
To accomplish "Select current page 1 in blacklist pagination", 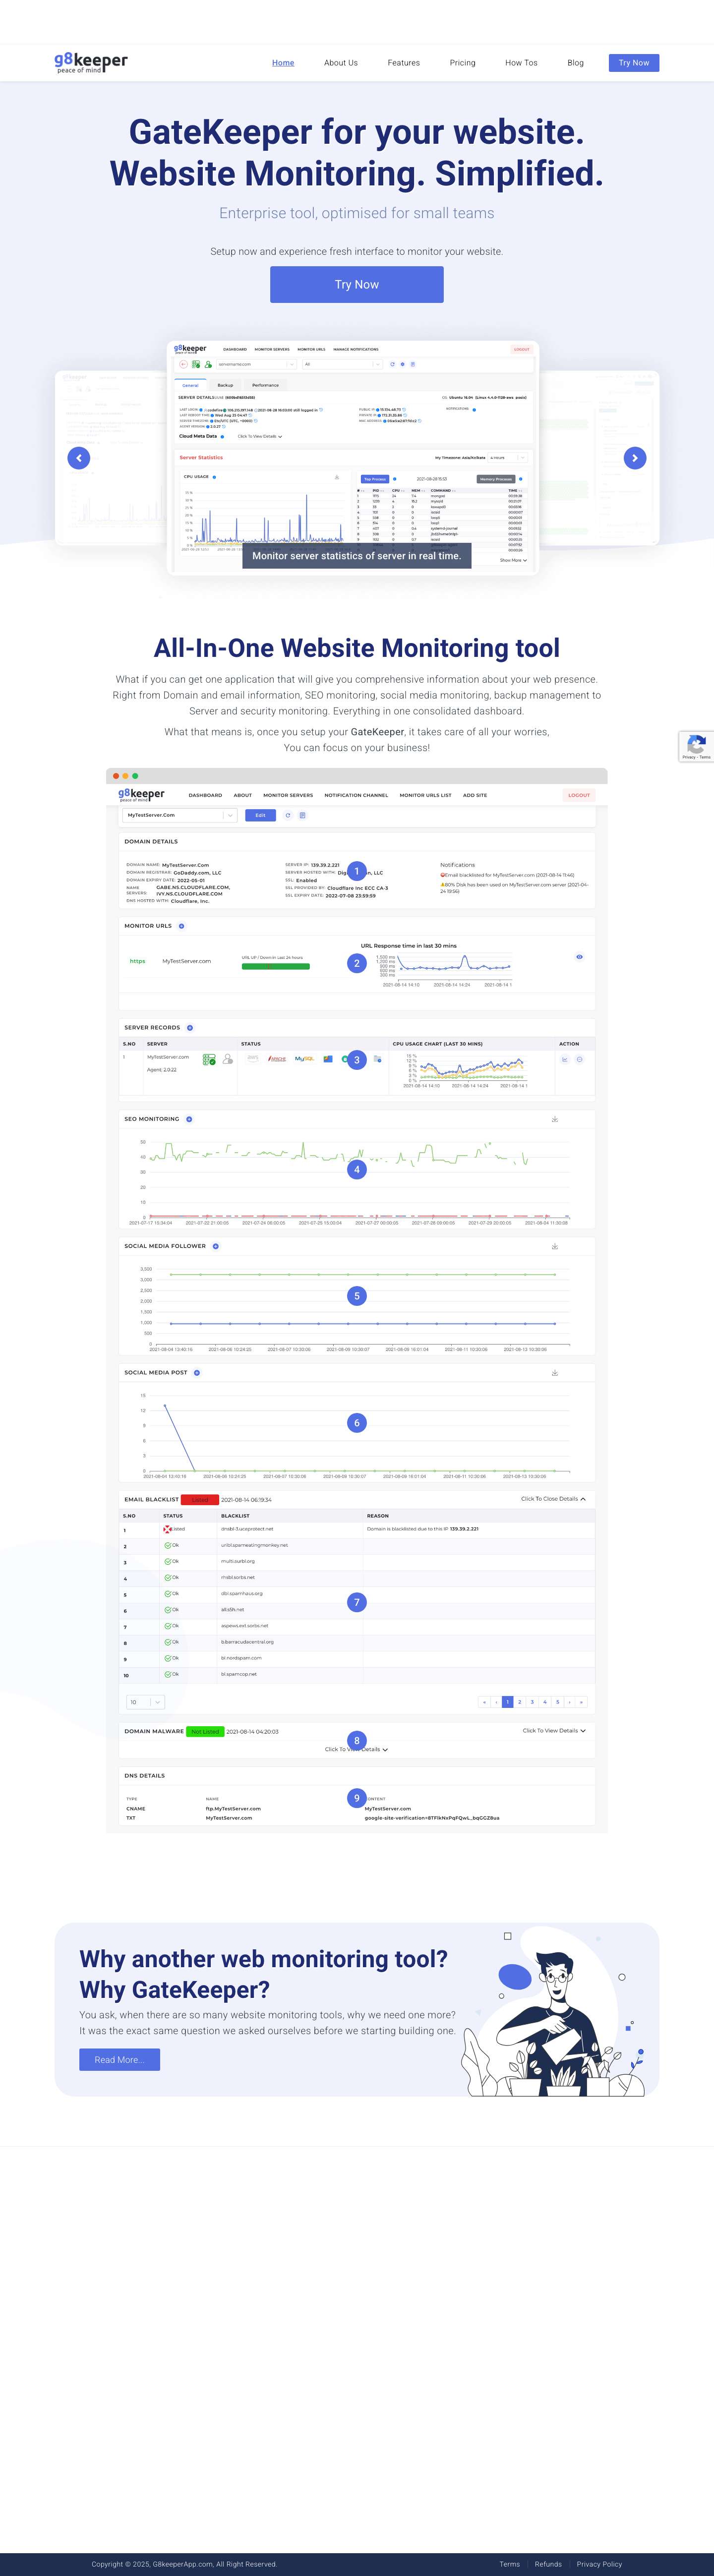I will click(507, 1702).
